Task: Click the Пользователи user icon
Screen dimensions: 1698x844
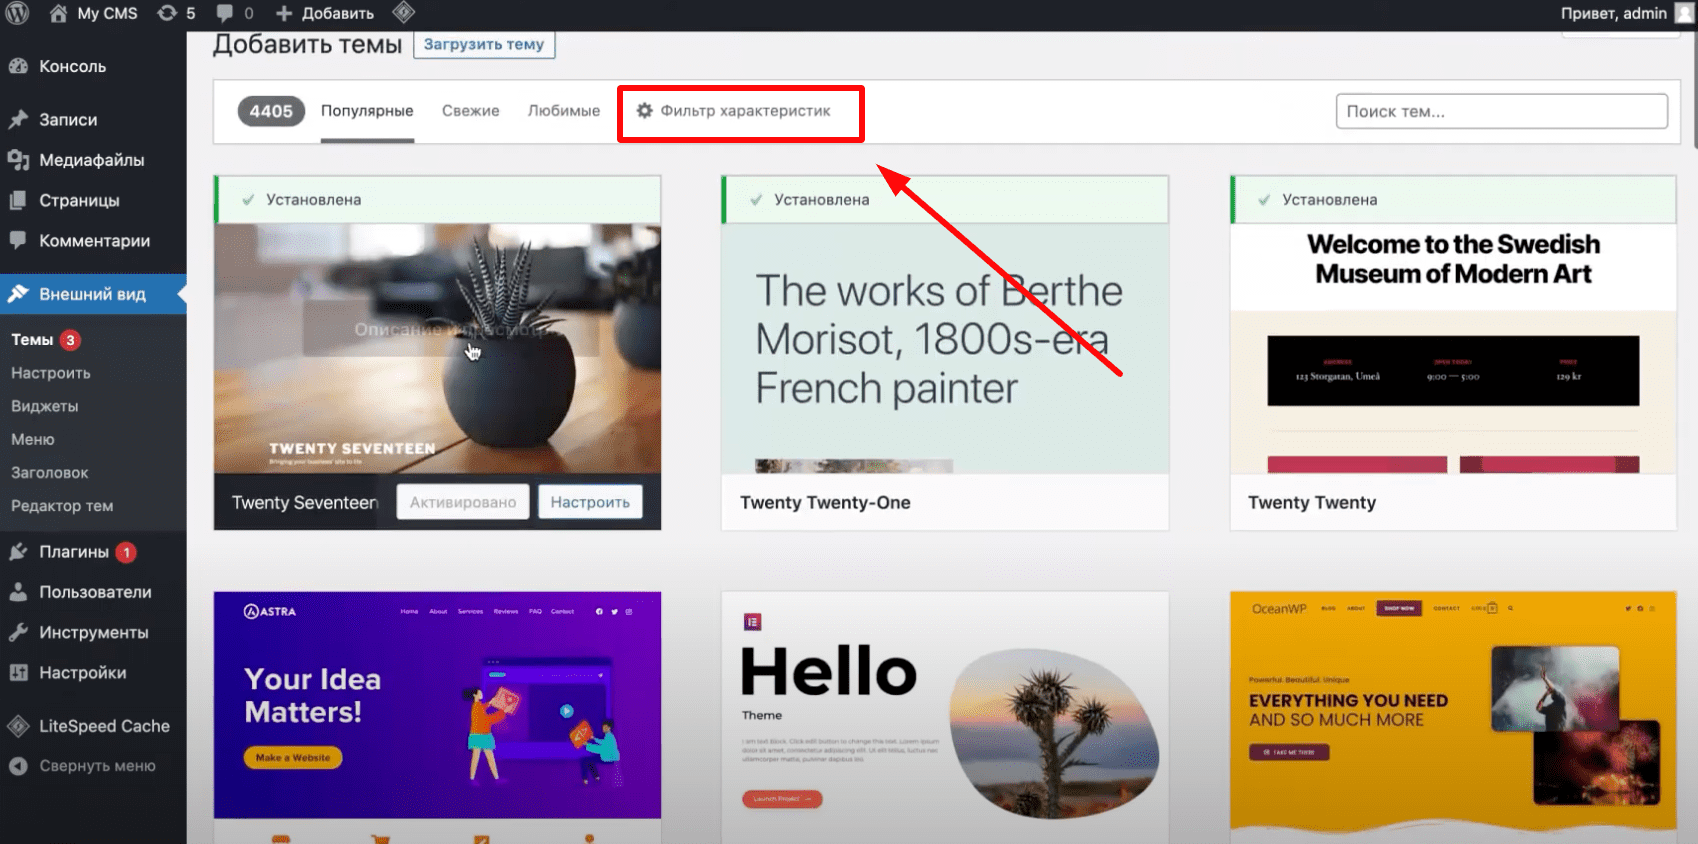Action: [x=18, y=592]
